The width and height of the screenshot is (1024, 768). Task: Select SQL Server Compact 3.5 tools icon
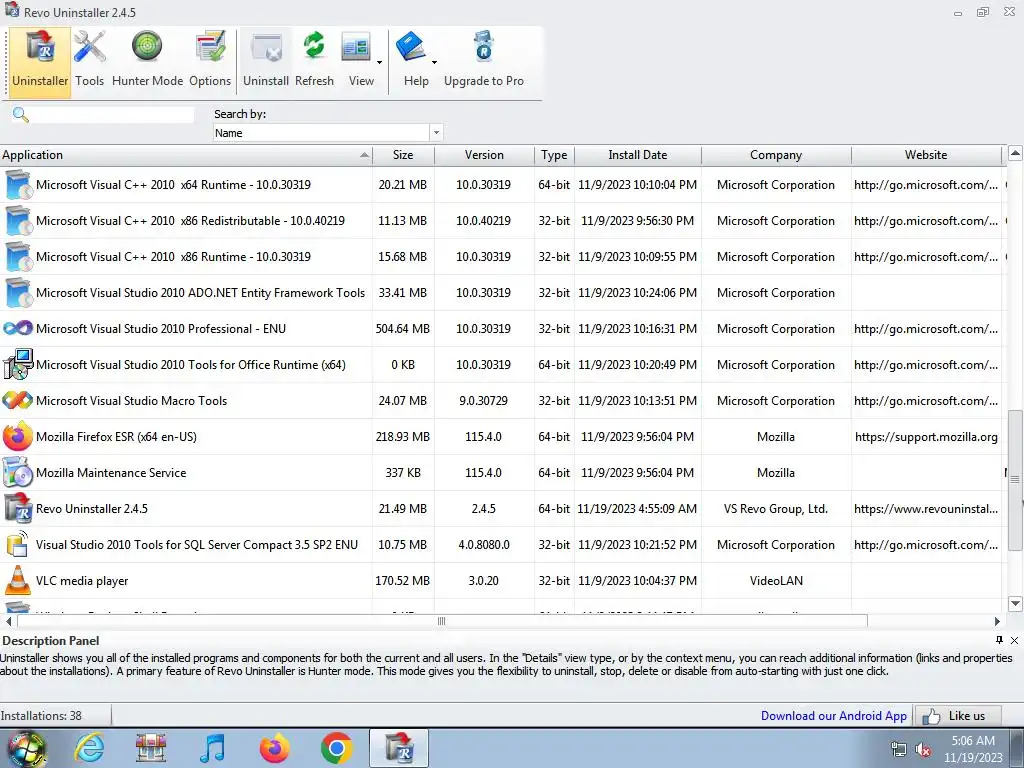pyautogui.click(x=18, y=545)
